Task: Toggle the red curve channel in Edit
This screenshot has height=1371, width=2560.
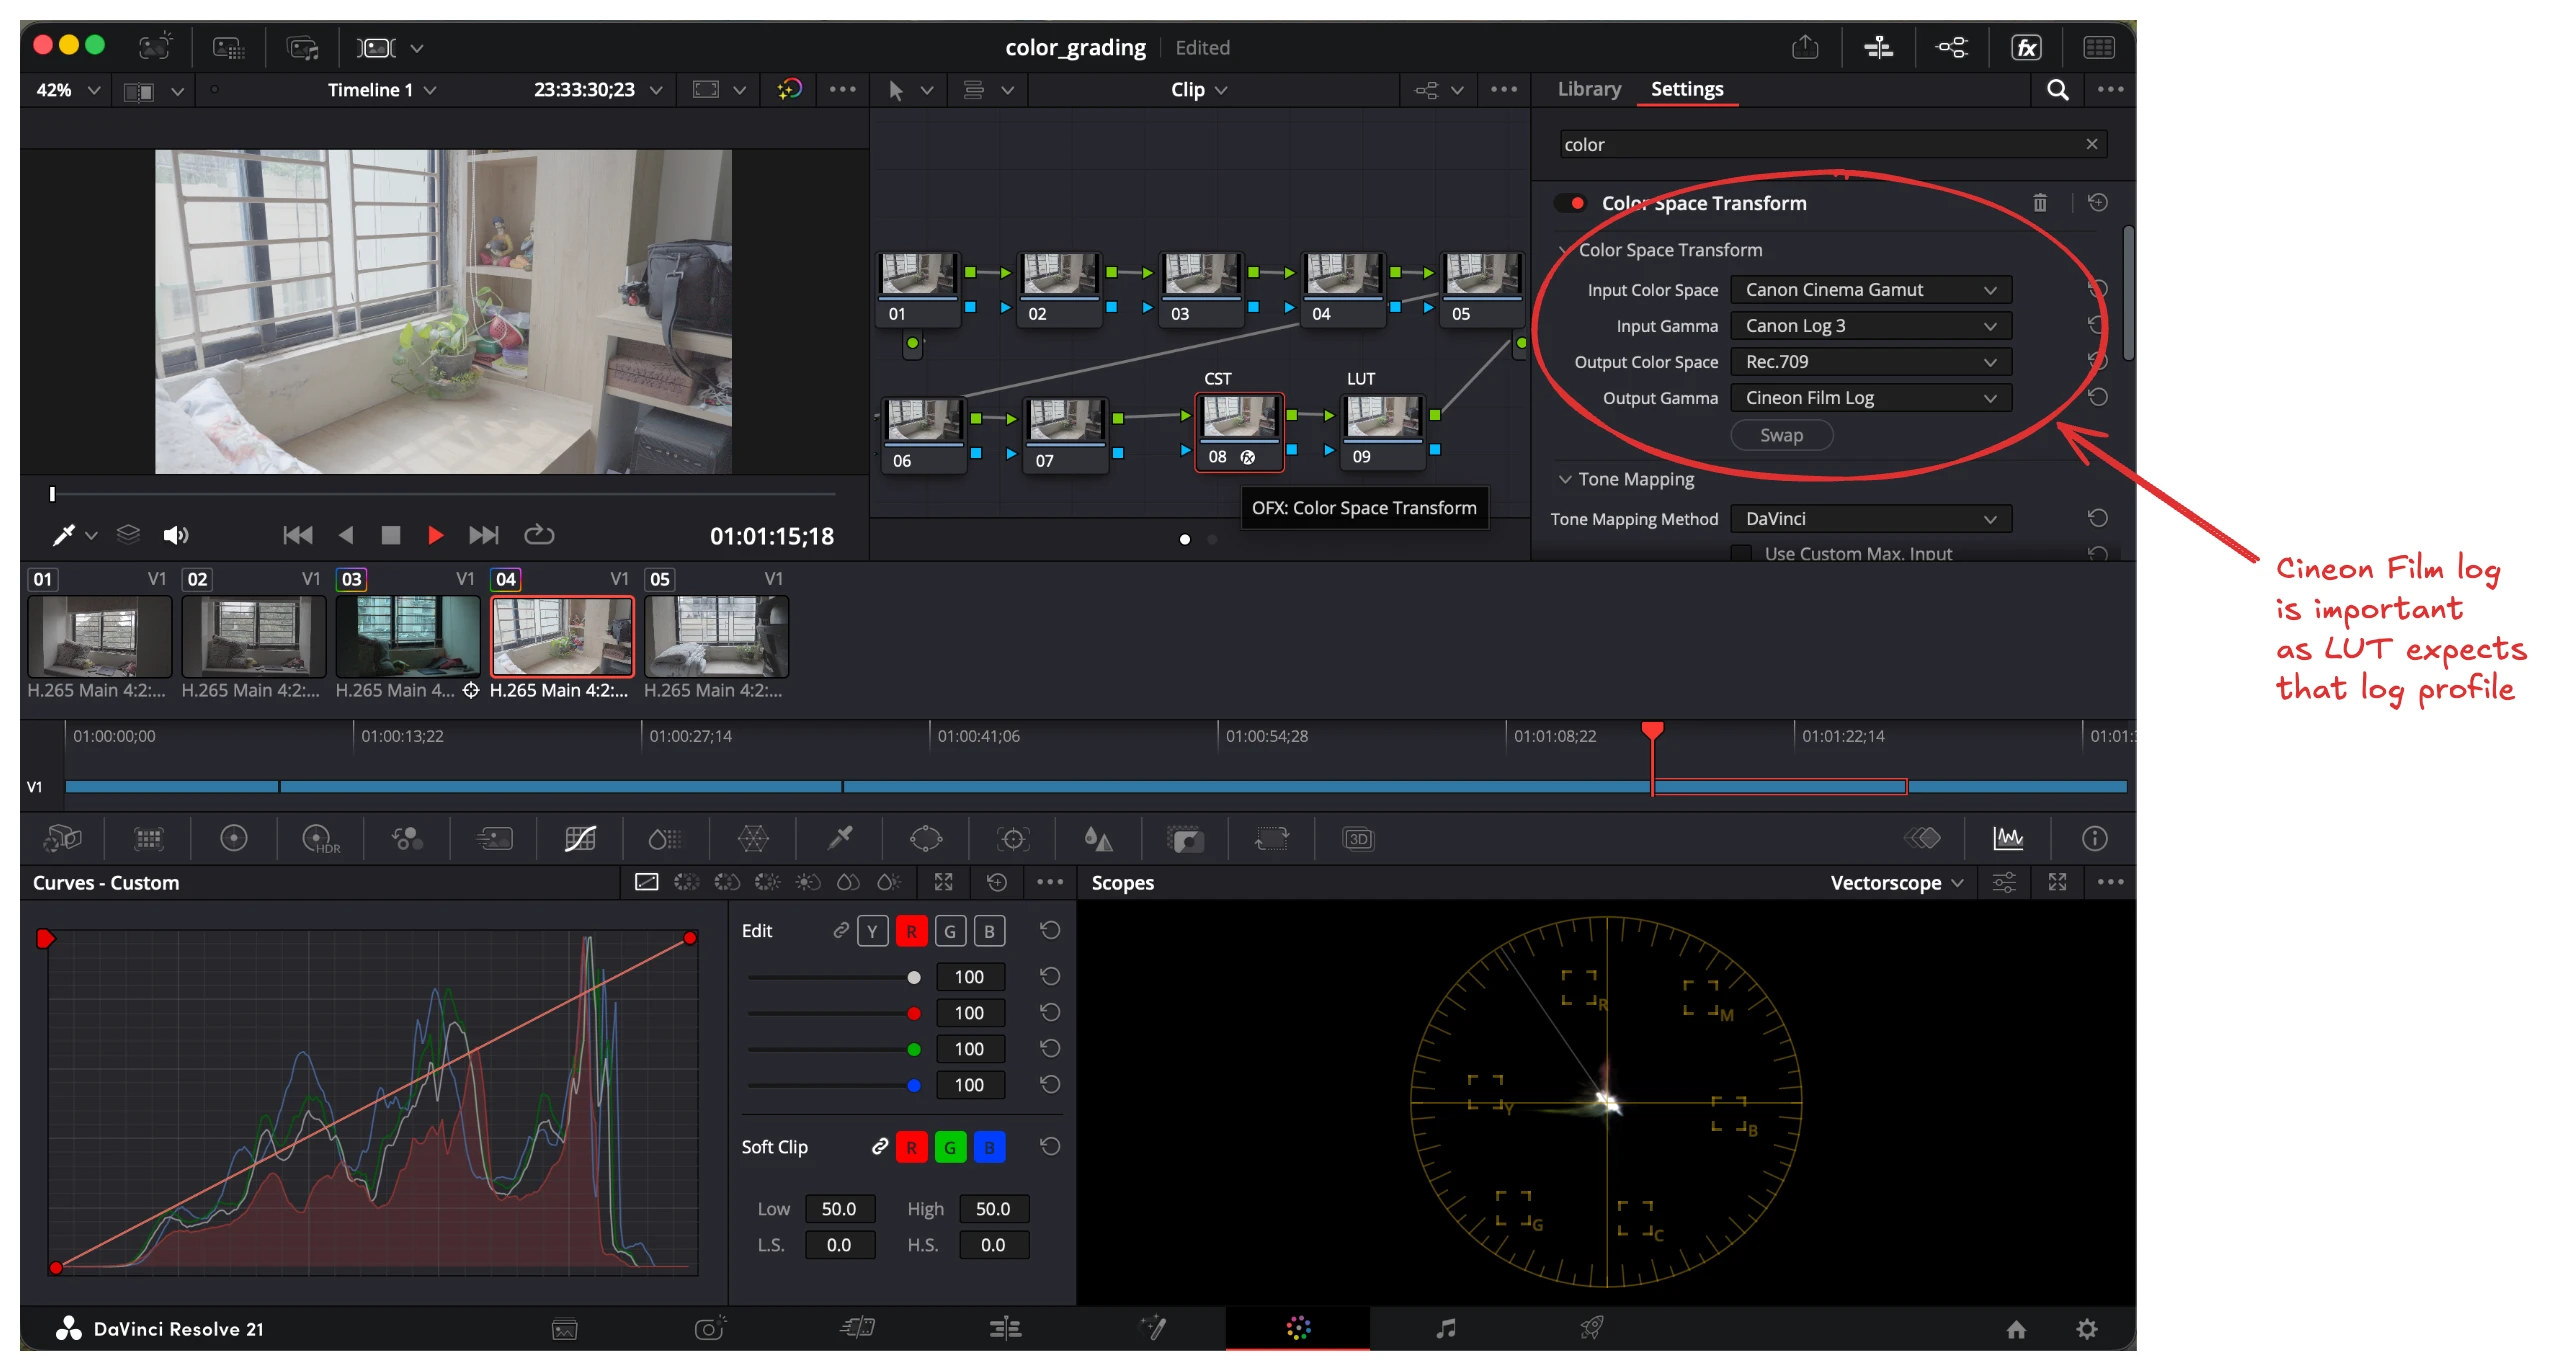Action: pos(911,931)
